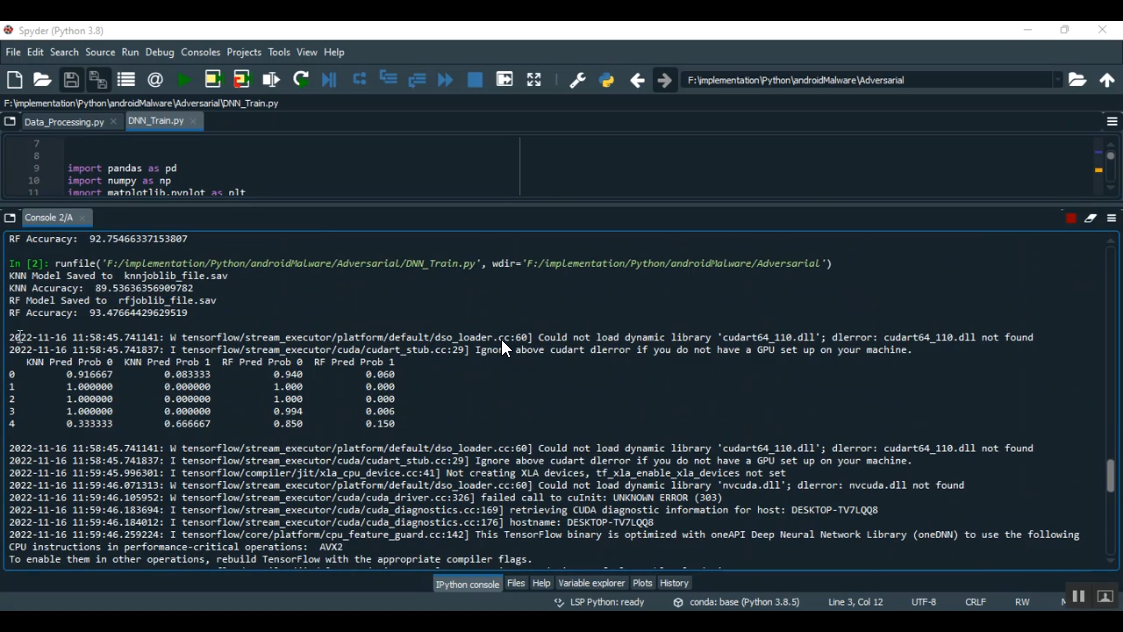Image resolution: width=1123 pixels, height=632 pixels.
Task: Switch to Variable explorer pane
Action: click(x=591, y=583)
